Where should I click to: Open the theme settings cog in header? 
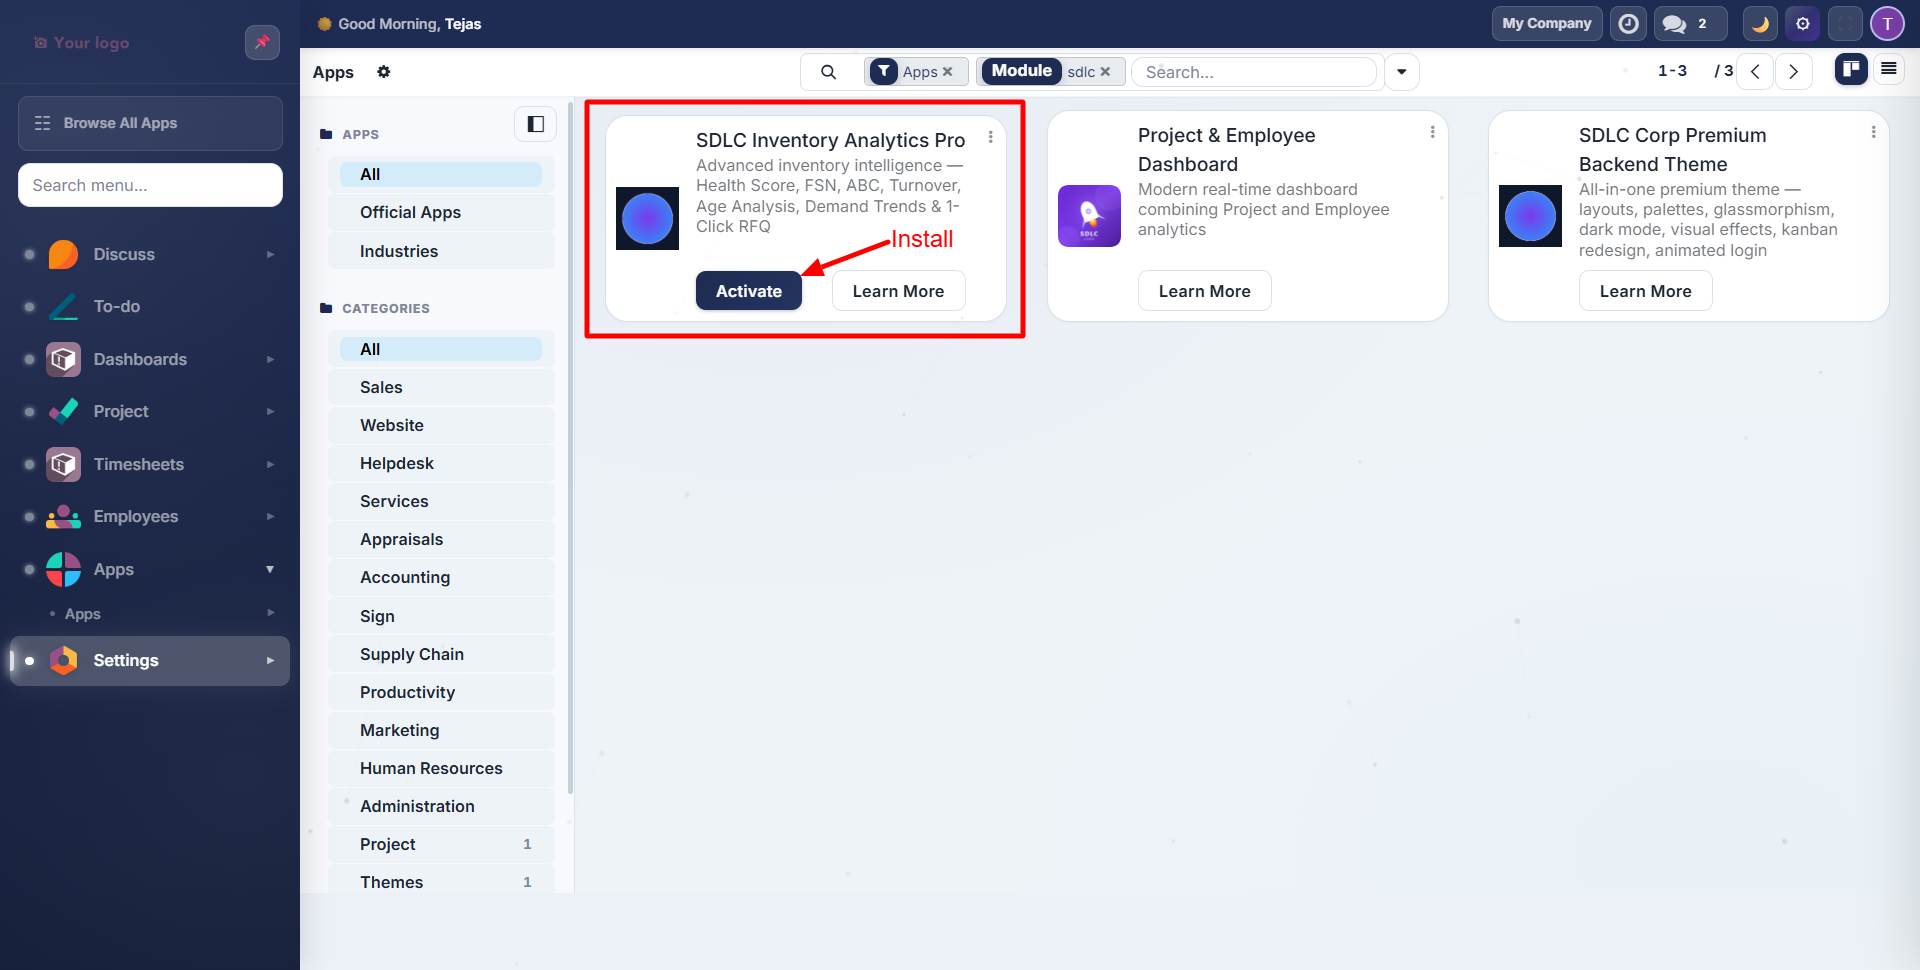[1802, 24]
